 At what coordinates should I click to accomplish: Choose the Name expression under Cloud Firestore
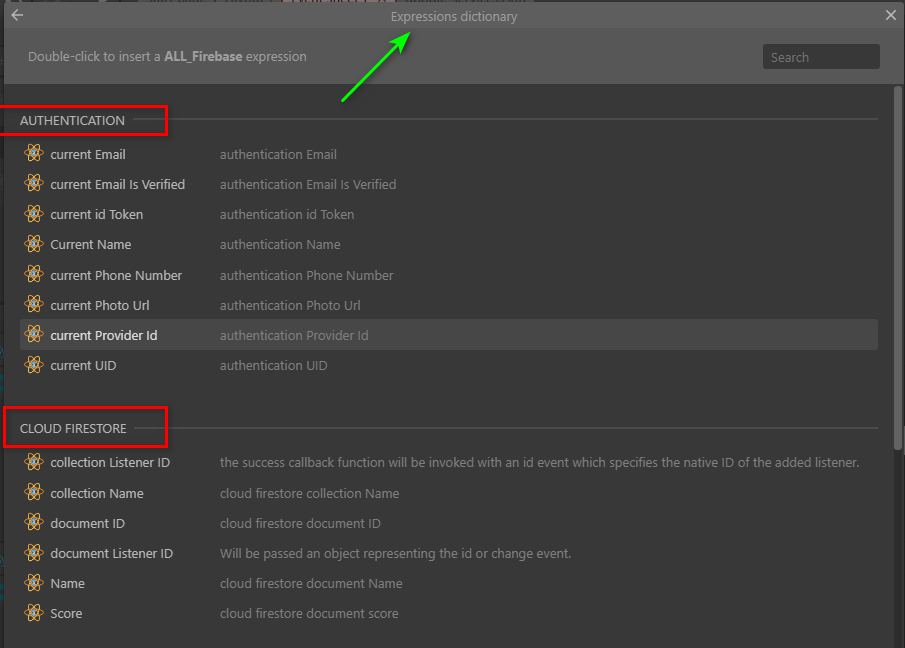point(67,583)
